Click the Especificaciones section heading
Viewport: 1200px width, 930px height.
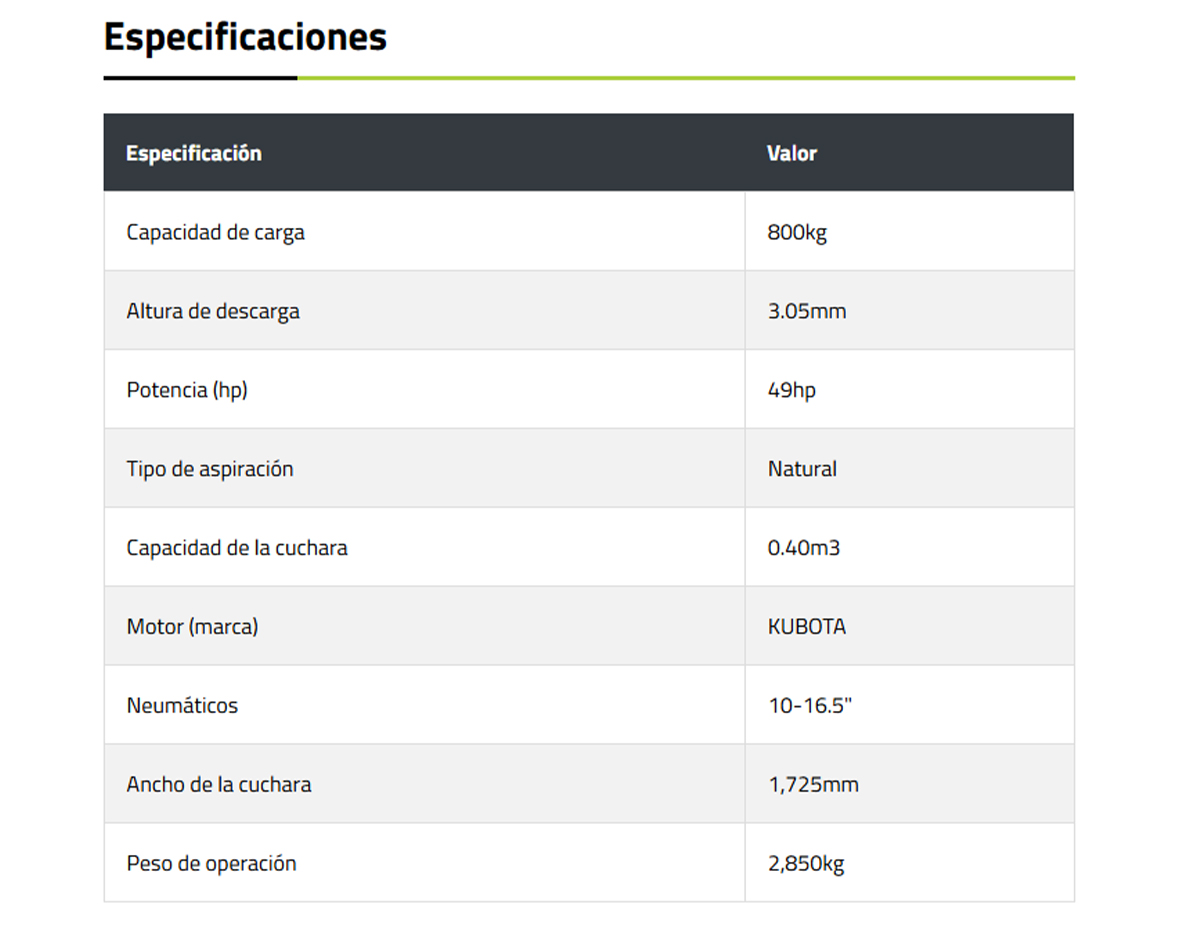(x=245, y=38)
